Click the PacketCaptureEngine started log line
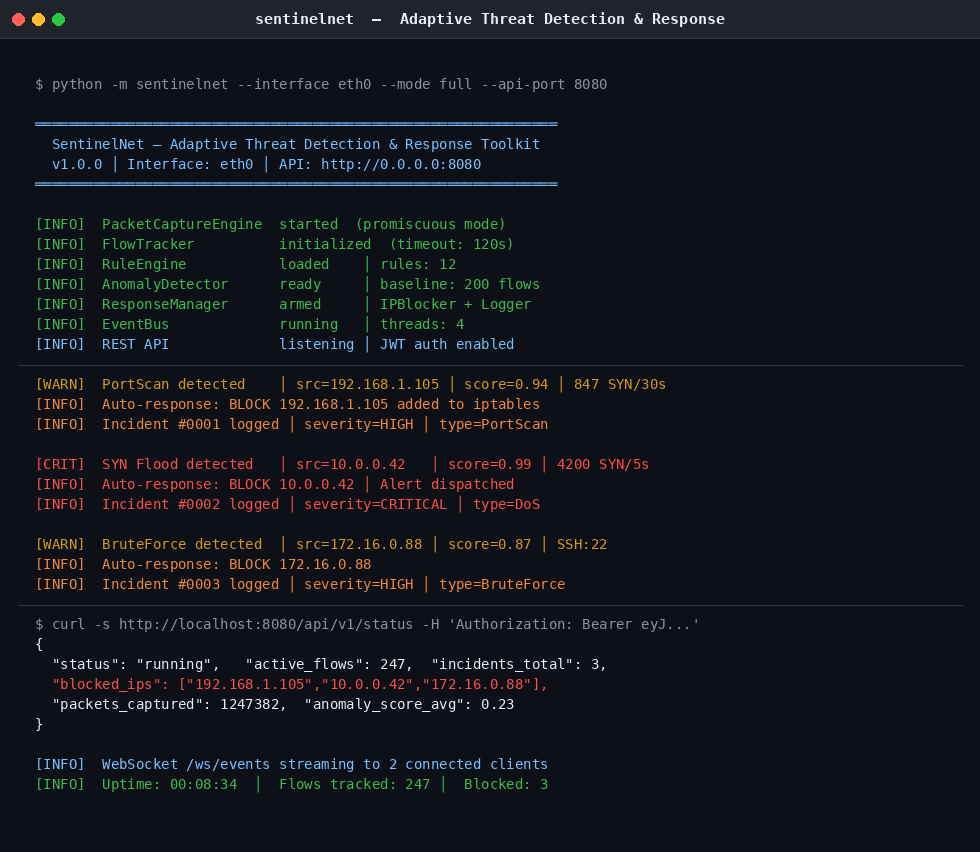This screenshot has height=852, width=980. tap(270, 224)
